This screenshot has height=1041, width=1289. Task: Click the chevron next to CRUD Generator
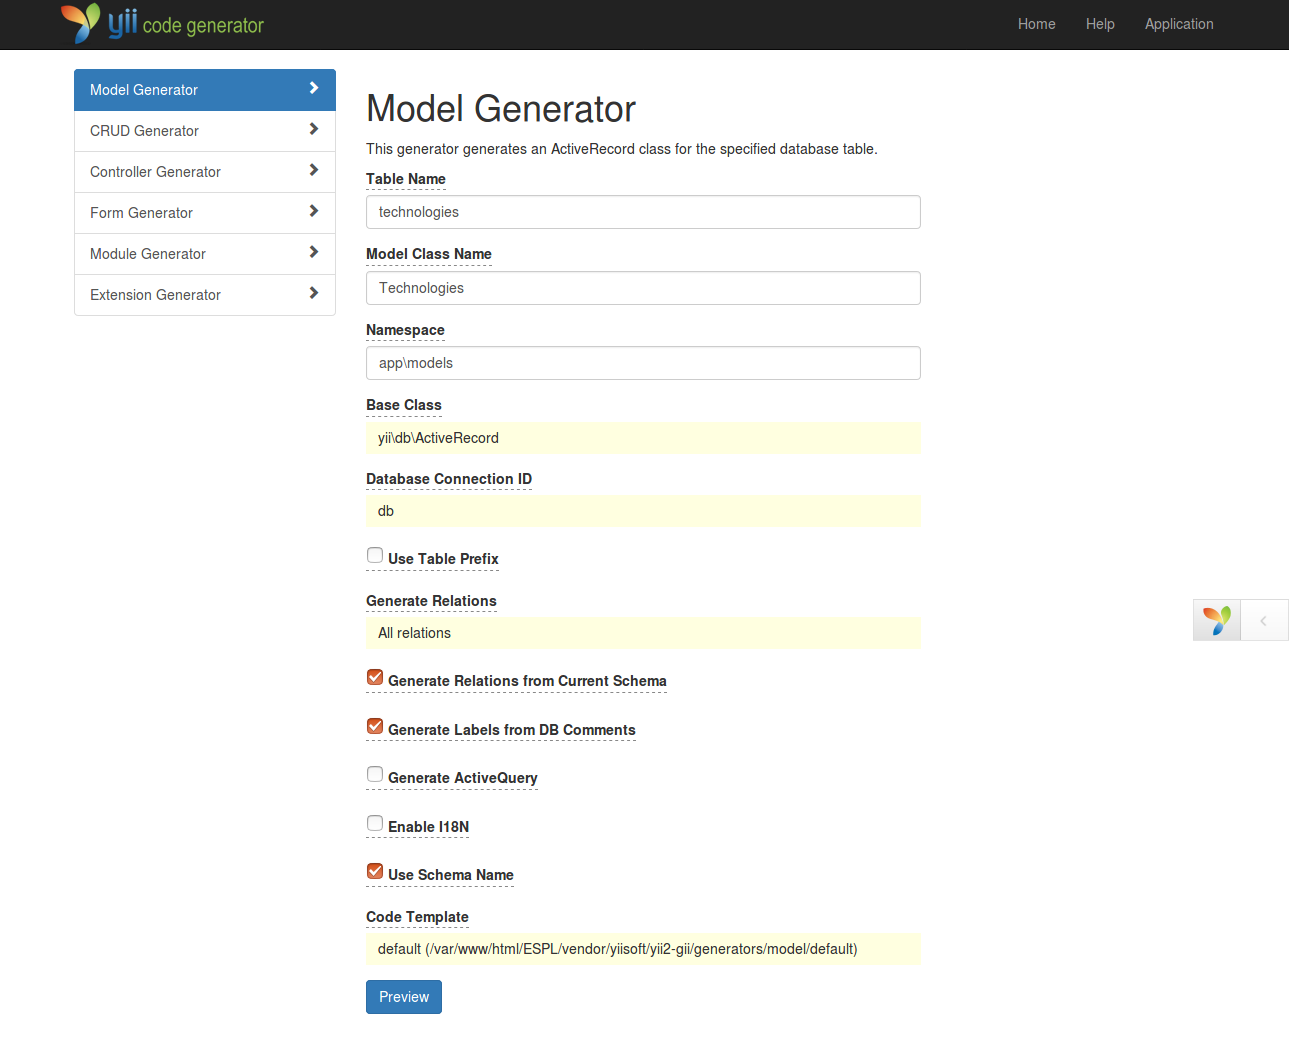tap(314, 130)
